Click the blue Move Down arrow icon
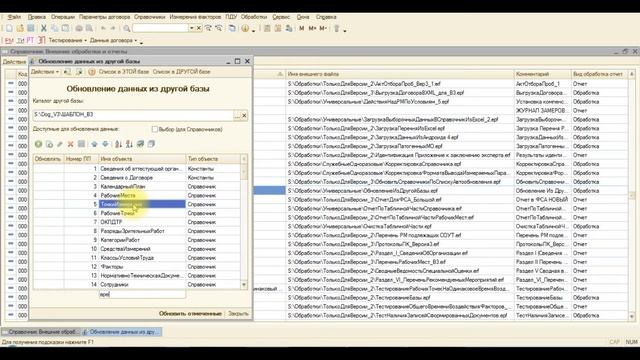The height and width of the screenshot is (360, 640). [105, 144]
